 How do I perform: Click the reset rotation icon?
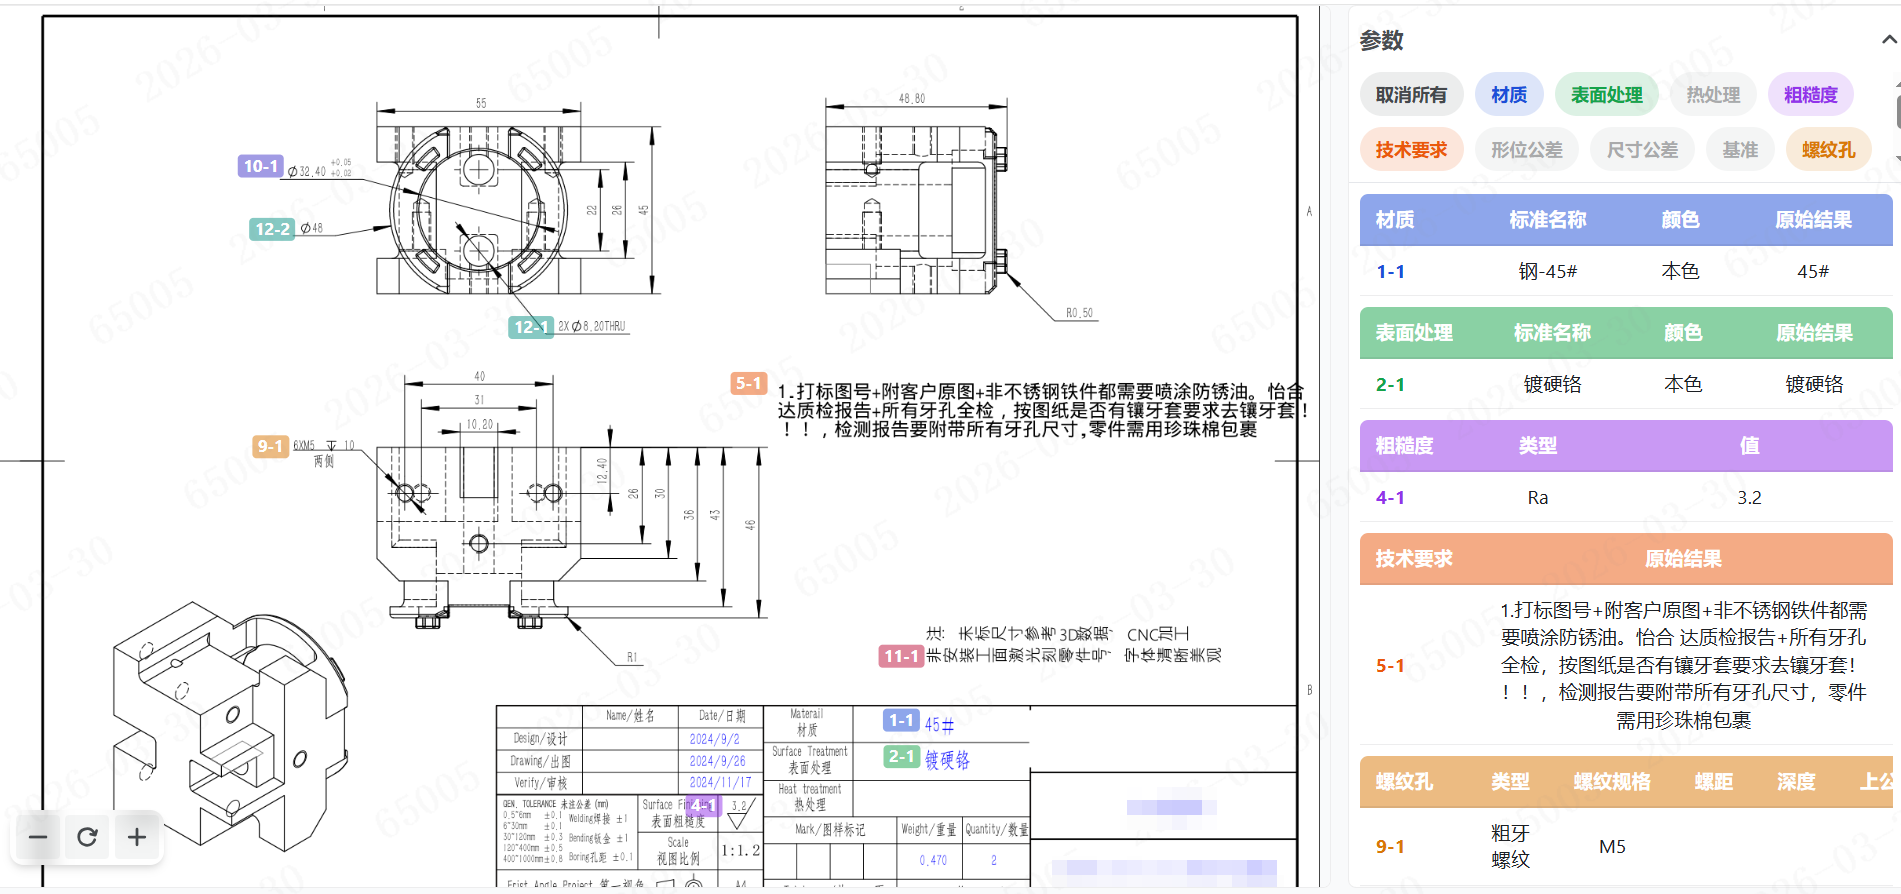(x=87, y=837)
